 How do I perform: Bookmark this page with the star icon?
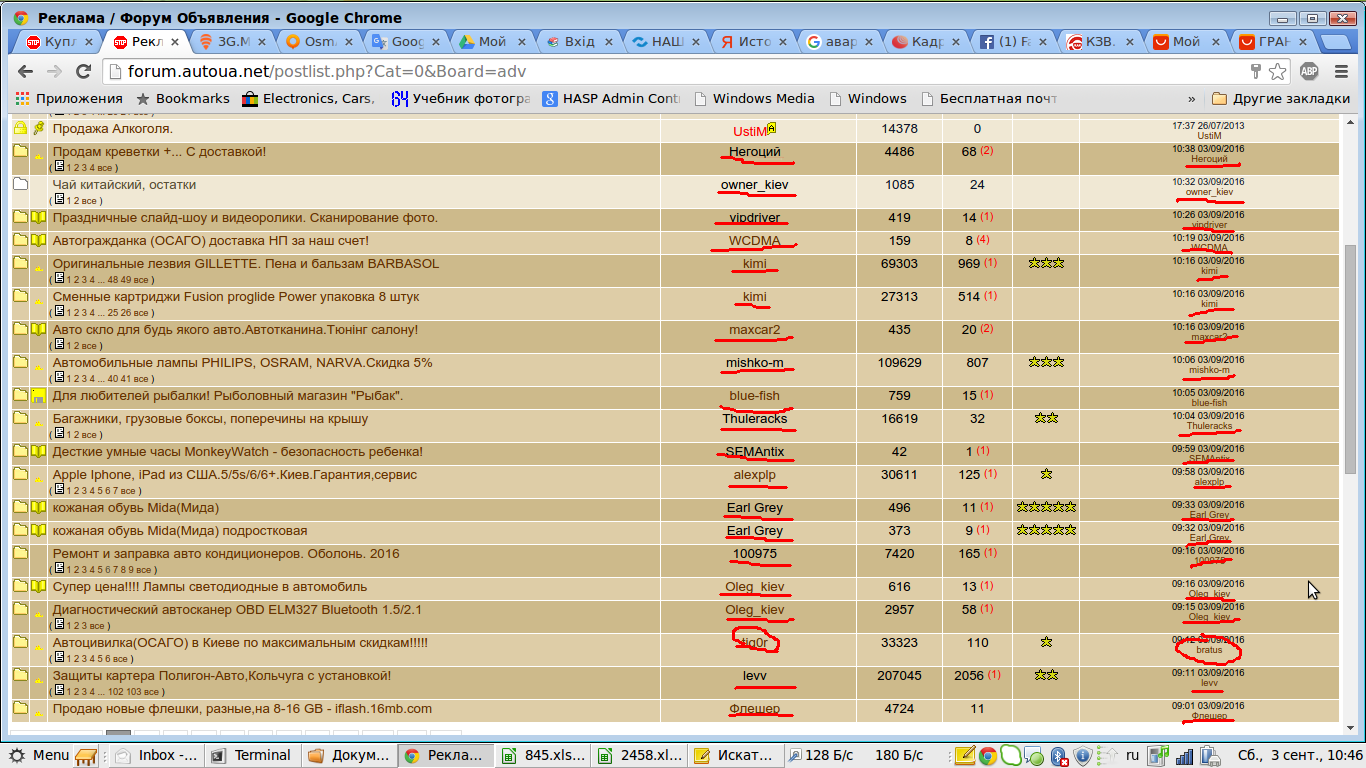coord(1277,71)
